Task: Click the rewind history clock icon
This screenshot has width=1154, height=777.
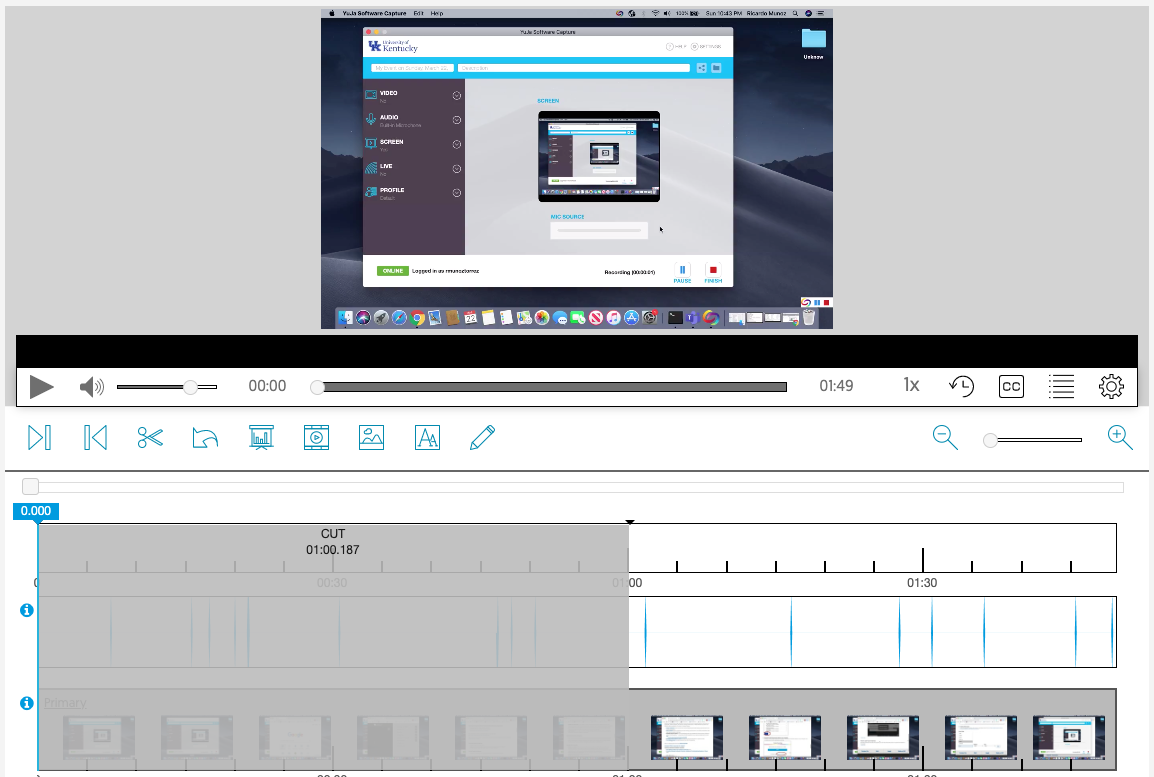Action: click(961, 386)
